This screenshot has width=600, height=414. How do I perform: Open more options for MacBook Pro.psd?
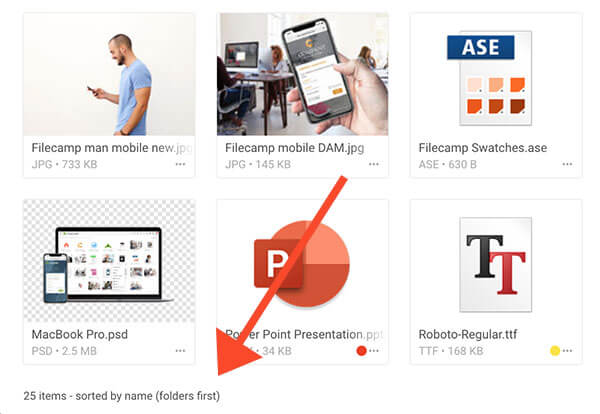180,350
